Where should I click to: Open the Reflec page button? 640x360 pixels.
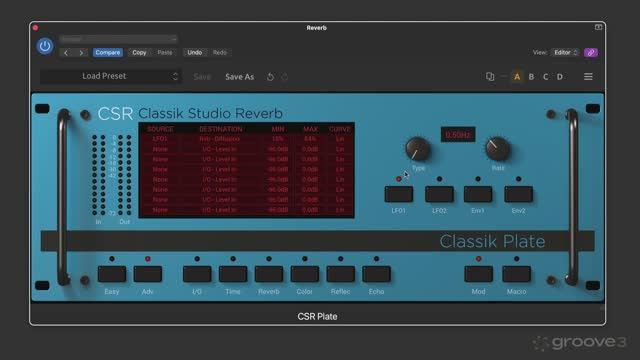coord(341,274)
